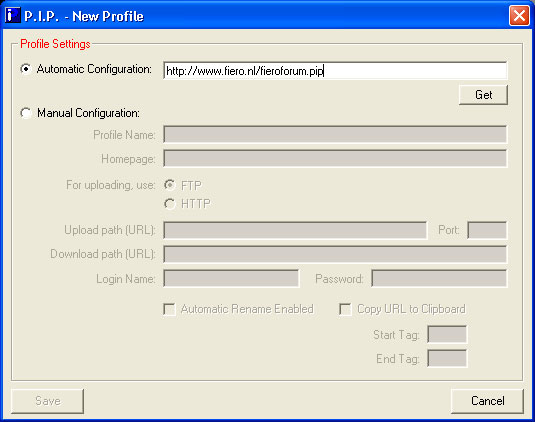Click the Cancel button

(x=487, y=401)
